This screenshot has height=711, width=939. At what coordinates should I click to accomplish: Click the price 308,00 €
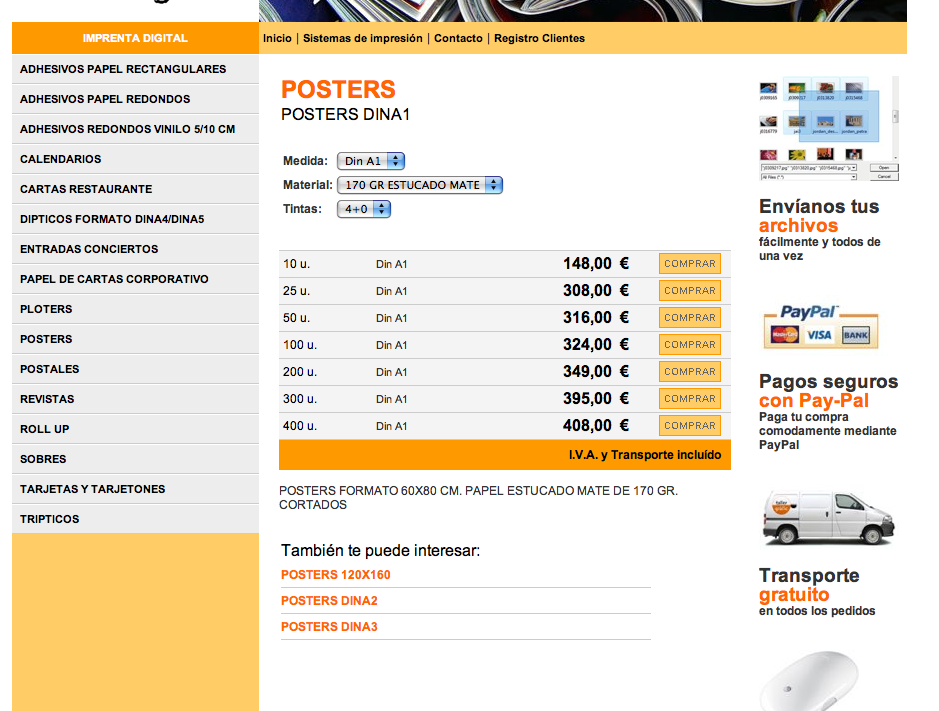596,291
